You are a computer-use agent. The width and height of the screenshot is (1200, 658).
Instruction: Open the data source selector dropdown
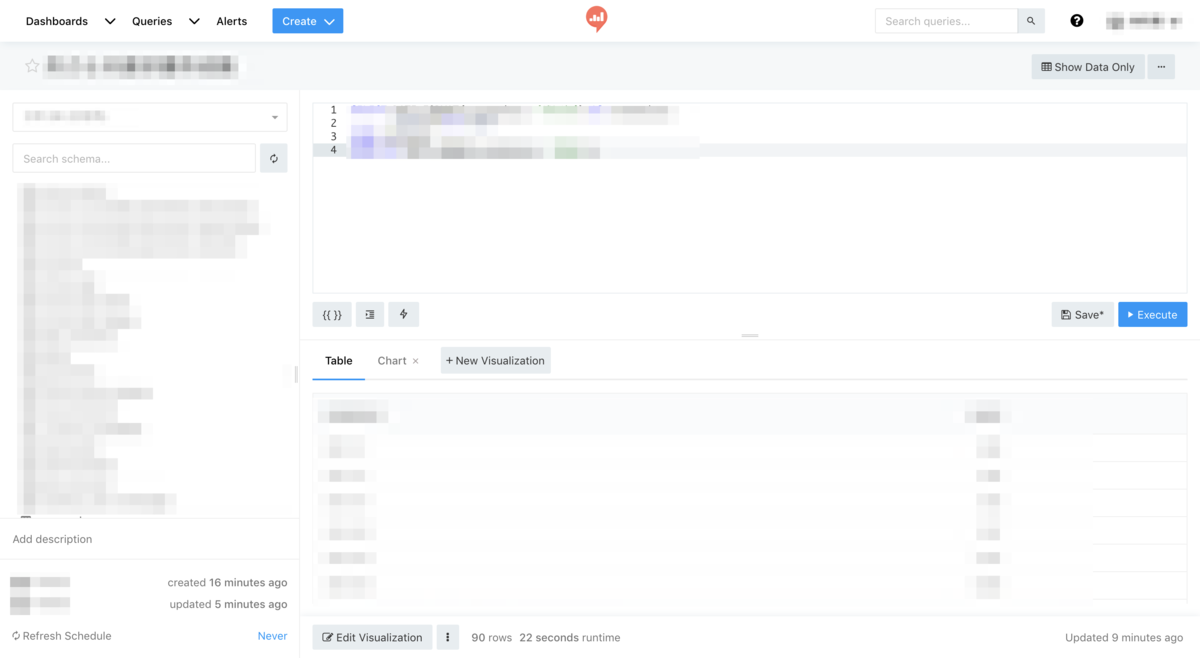[x=150, y=117]
